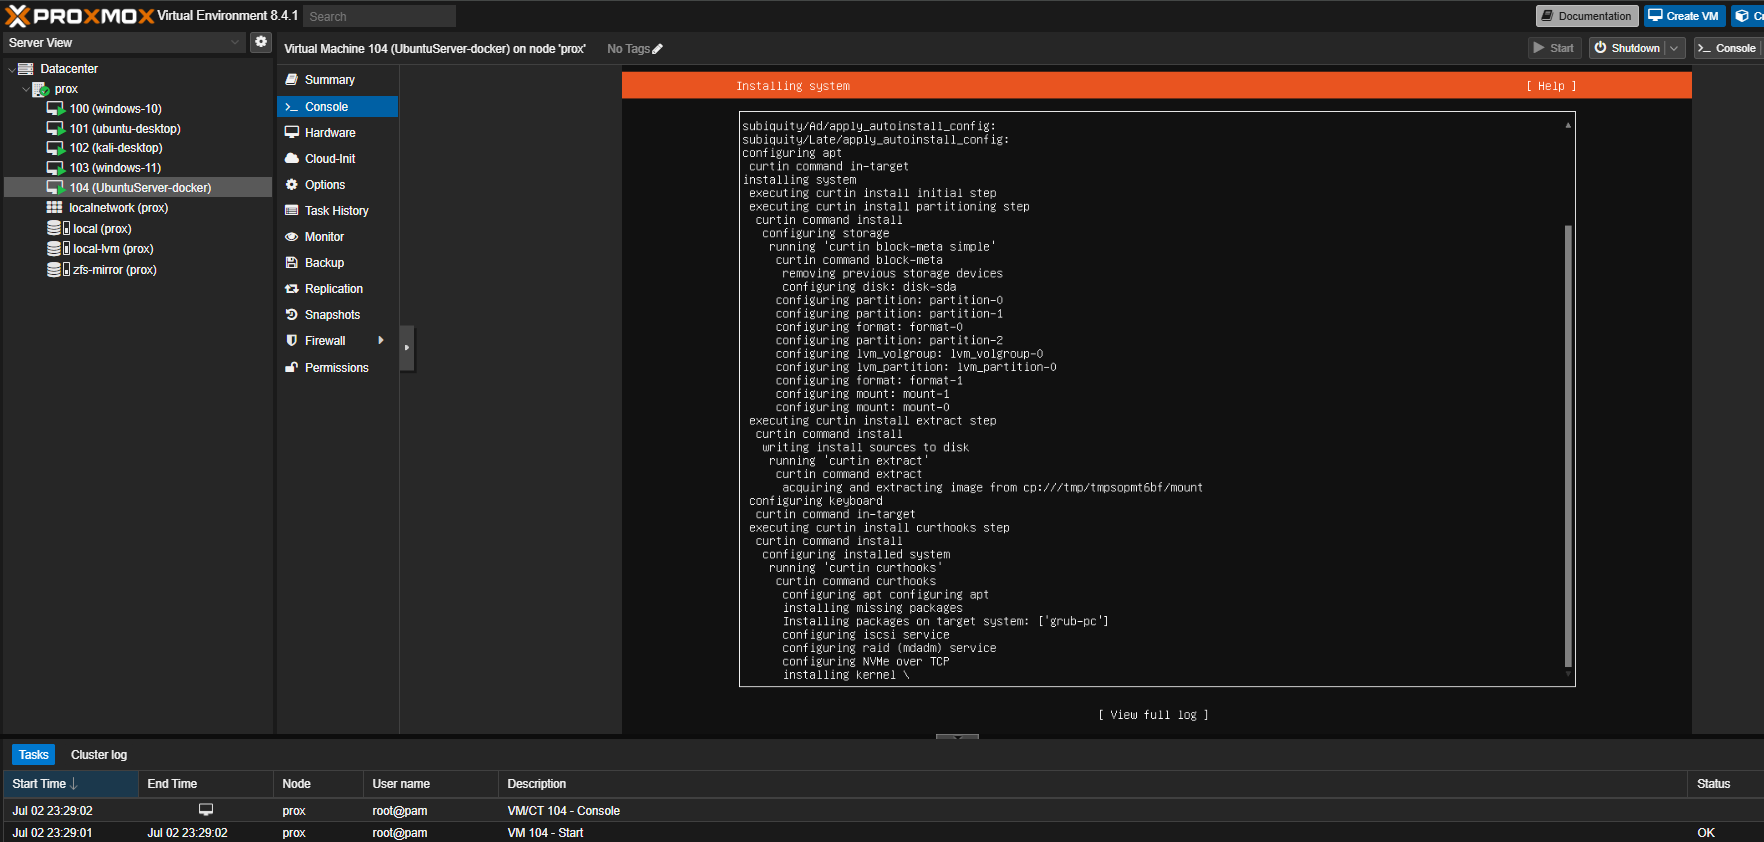Collapse the bottom tasks panel handle
The width and height of the screenshot is (1764, 842).
pyautogui.click(x=957, y=737)
